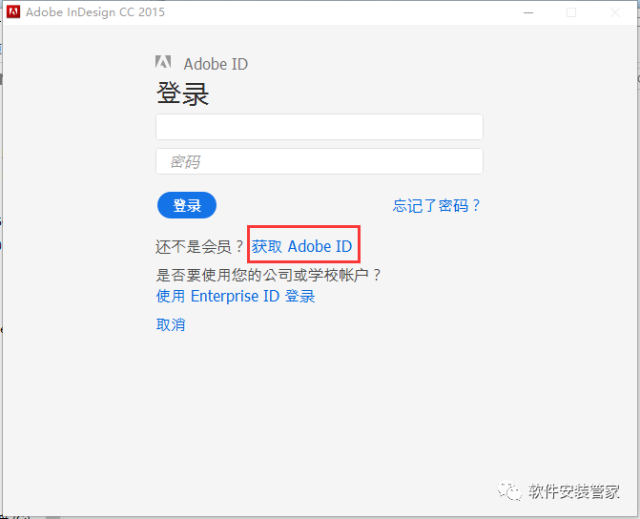Viewport: 640px width, 519px height.
Task: Minimize the Adobe InDesign login window
Action: (x=526, y=12)
